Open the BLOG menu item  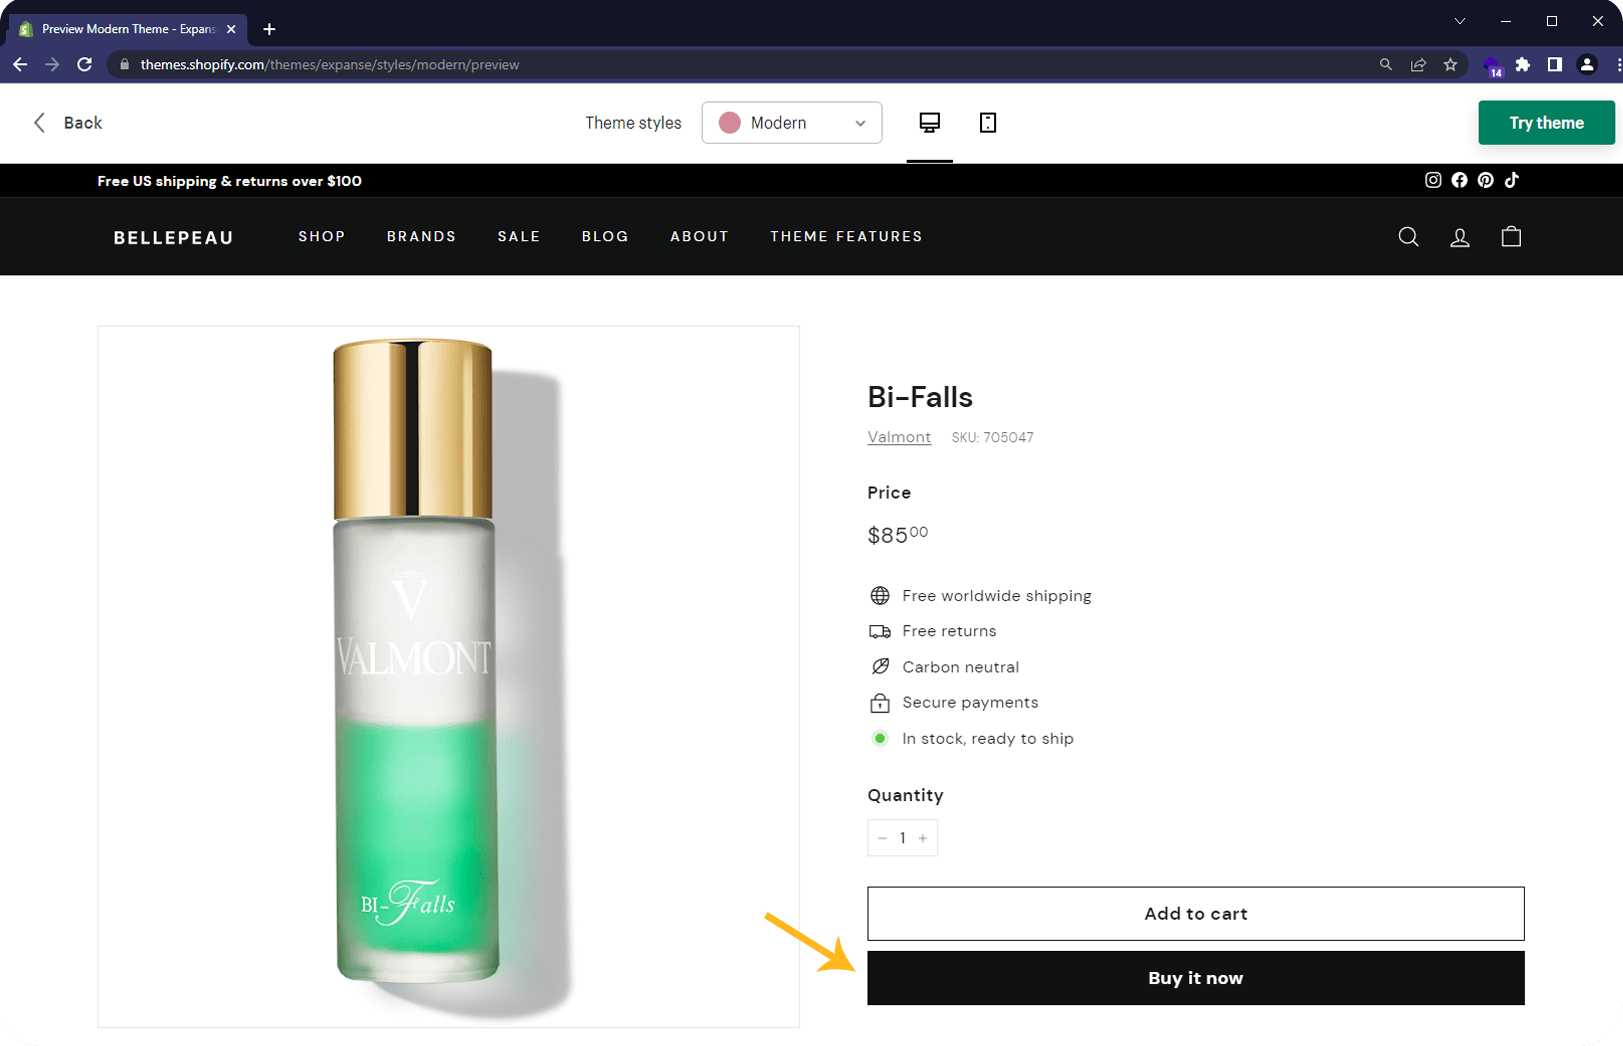tap(605, 237)
